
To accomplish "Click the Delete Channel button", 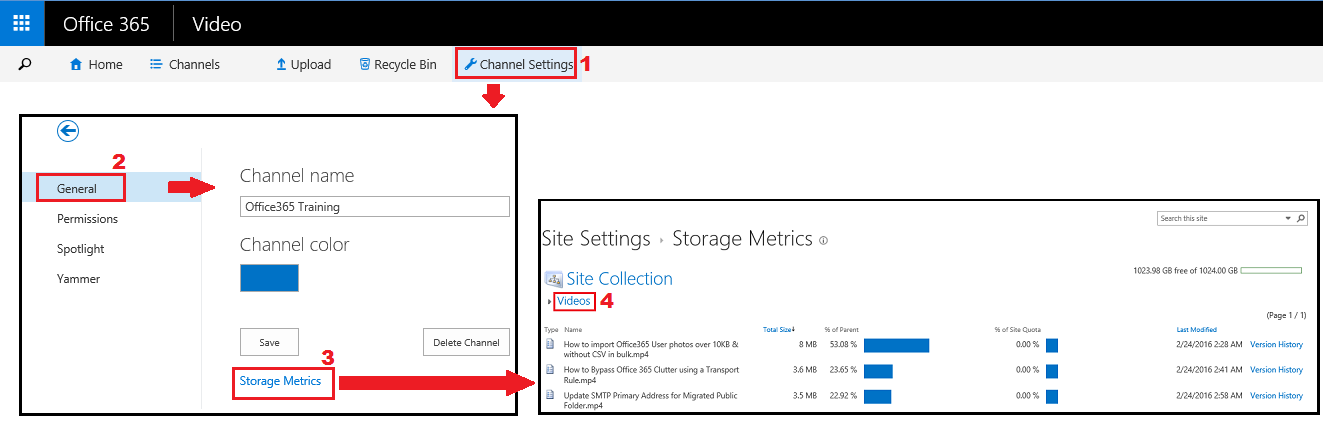I will coord(466,342).
